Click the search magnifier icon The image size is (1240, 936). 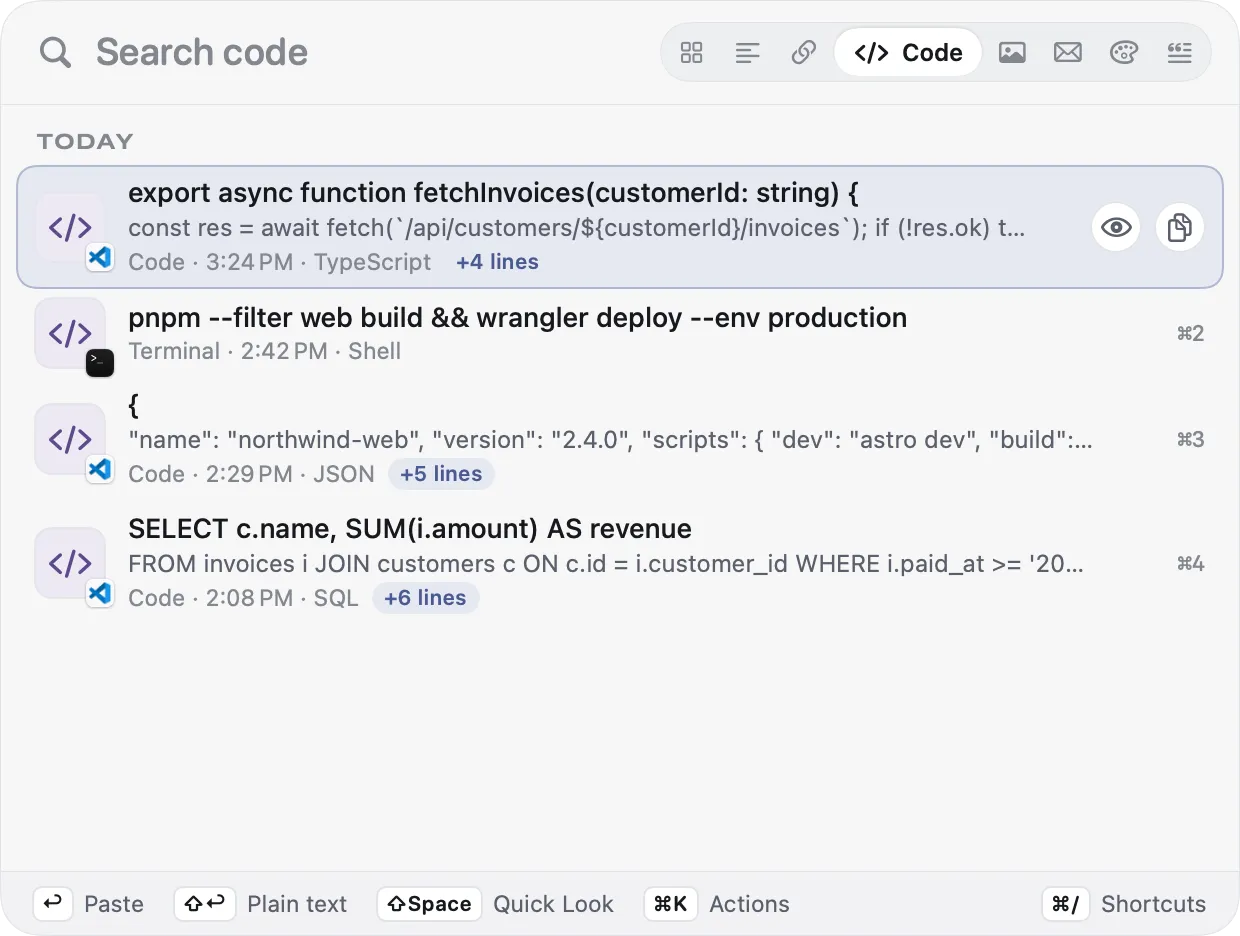pos(55,52)
